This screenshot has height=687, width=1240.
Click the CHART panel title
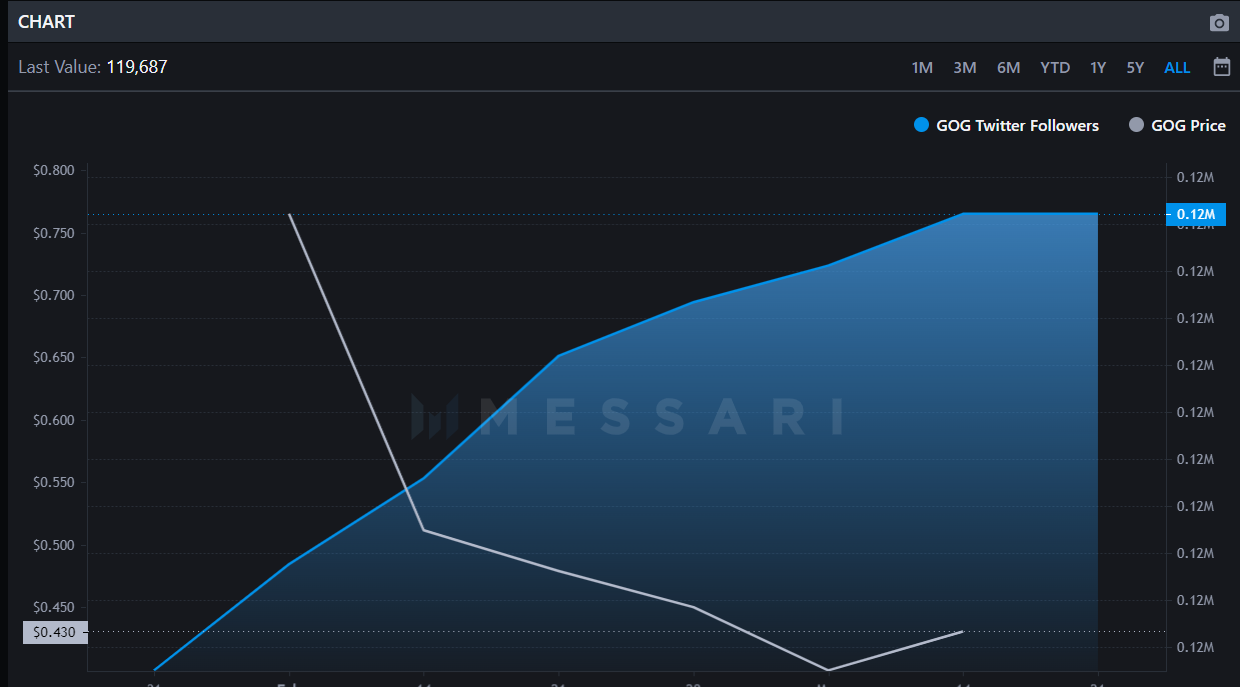(46, 22)
